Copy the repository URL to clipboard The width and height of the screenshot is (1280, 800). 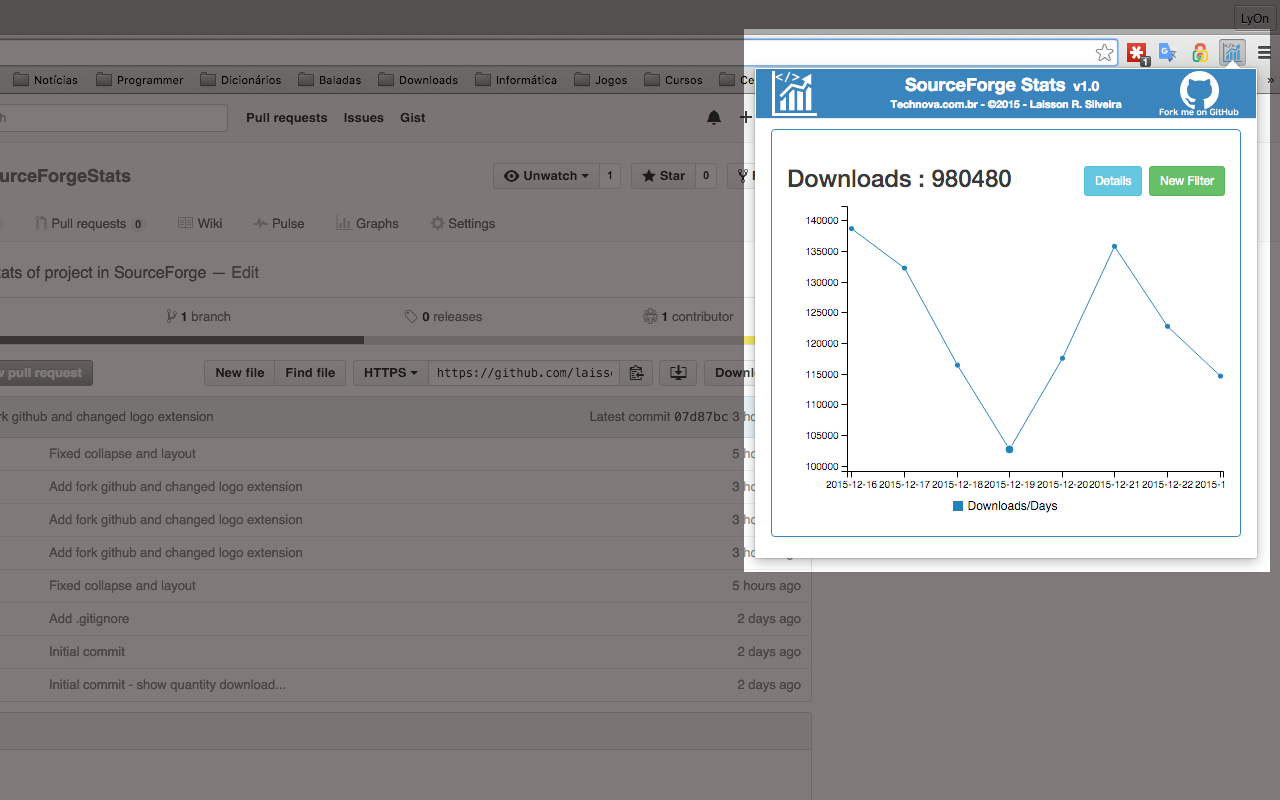[637, 372]
